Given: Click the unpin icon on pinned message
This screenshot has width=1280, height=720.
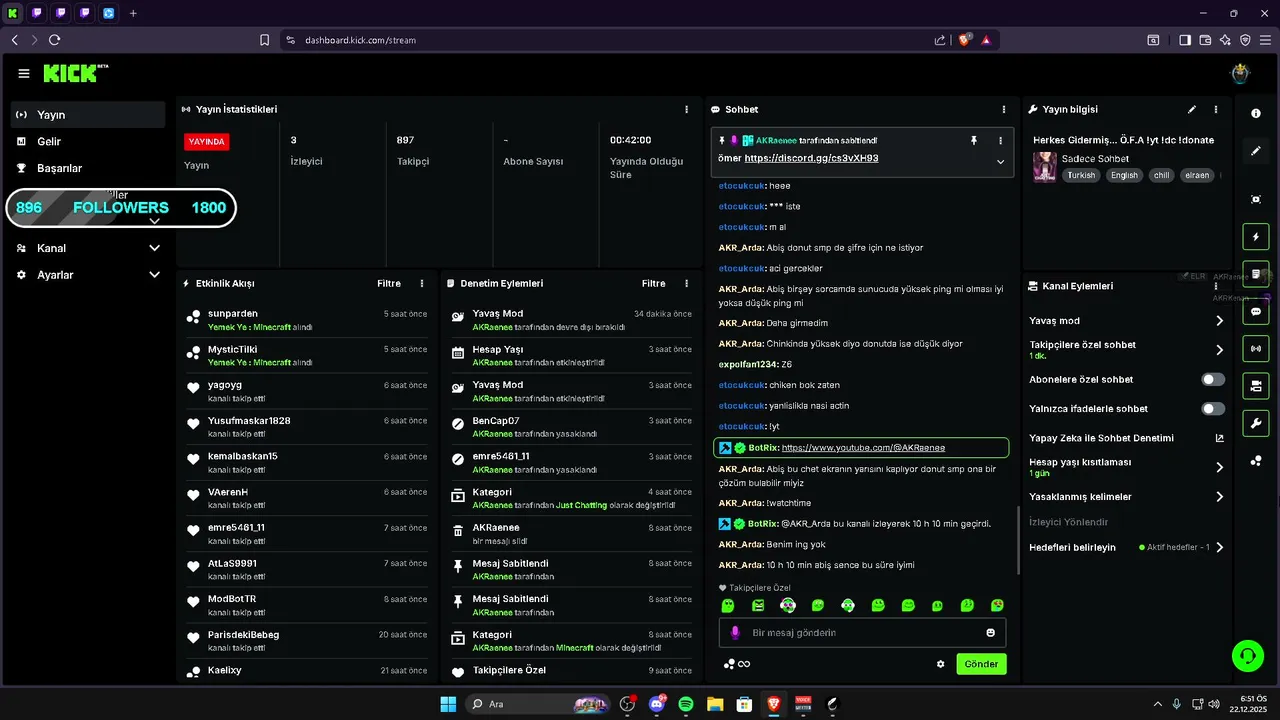Looking at the screenshot, I should coord(974,141).
